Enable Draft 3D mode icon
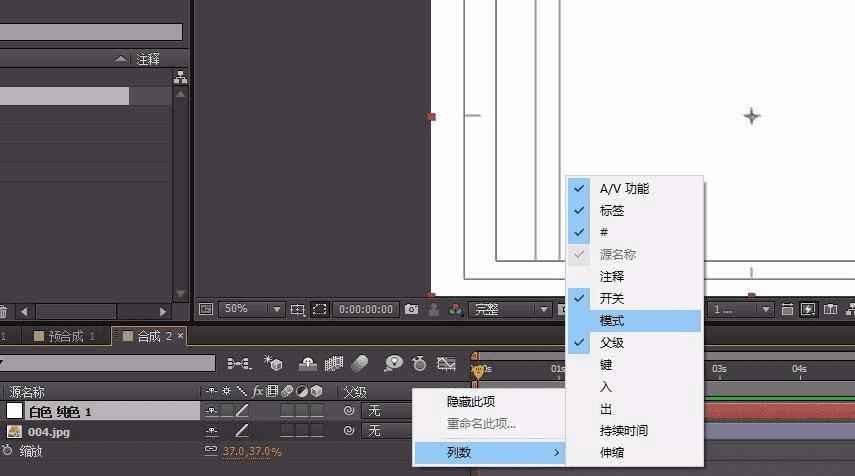The width and height of the screenshot is (855, 476). click(x=273, y=363)
